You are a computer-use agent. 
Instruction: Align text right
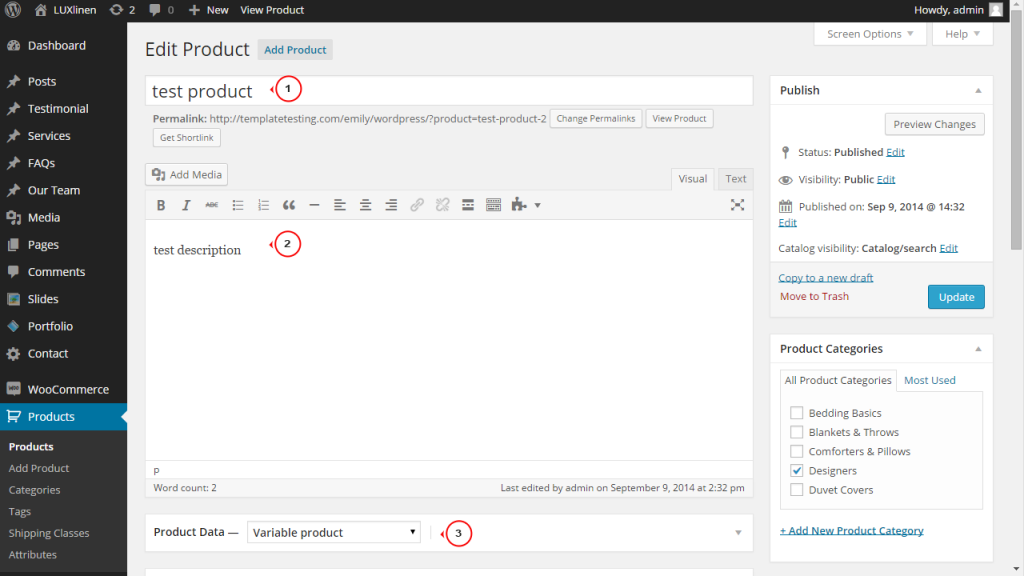tap(391, 205)
